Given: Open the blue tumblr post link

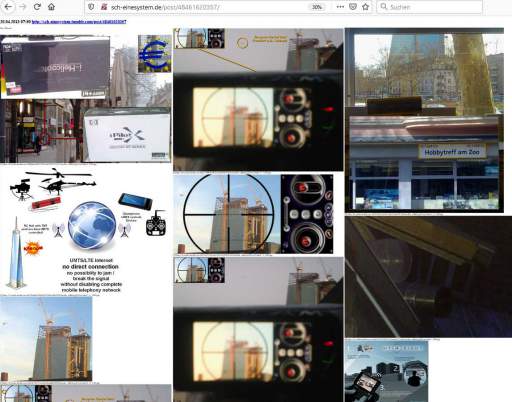Looking at the screenshot, I should coord(79,22).
